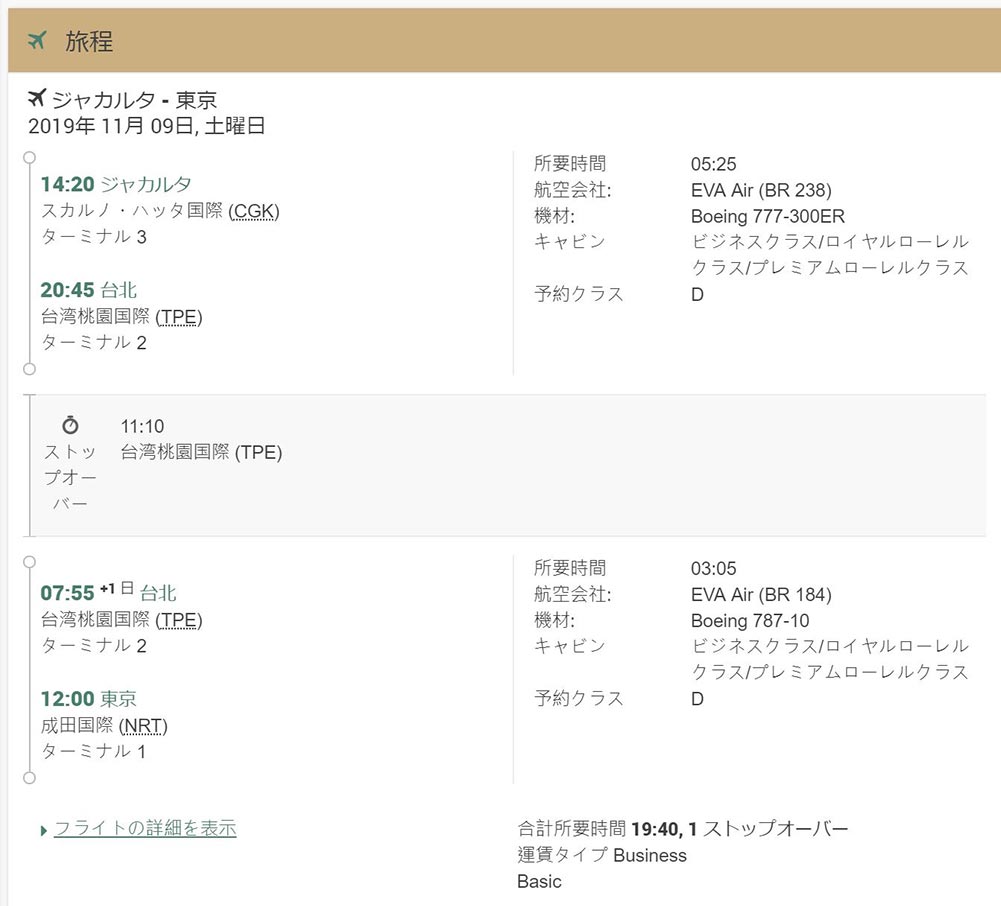
Task: Select the date 2019年 11月 09日, 土曜日
Action: pyautogui.click(x=146, y=126)
